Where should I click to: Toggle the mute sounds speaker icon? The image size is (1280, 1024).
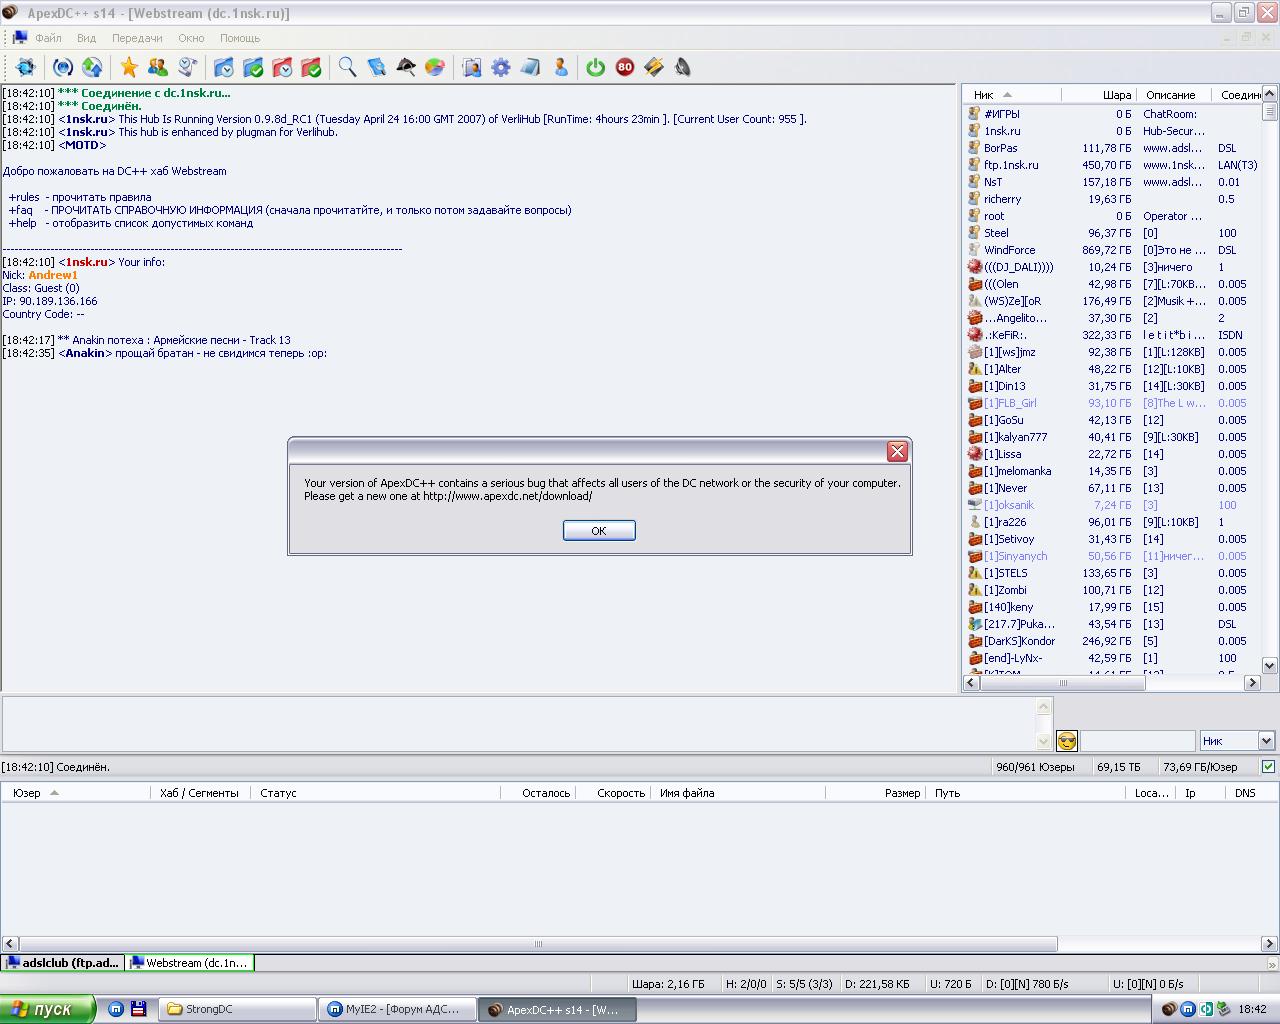[x=683, y=67]
